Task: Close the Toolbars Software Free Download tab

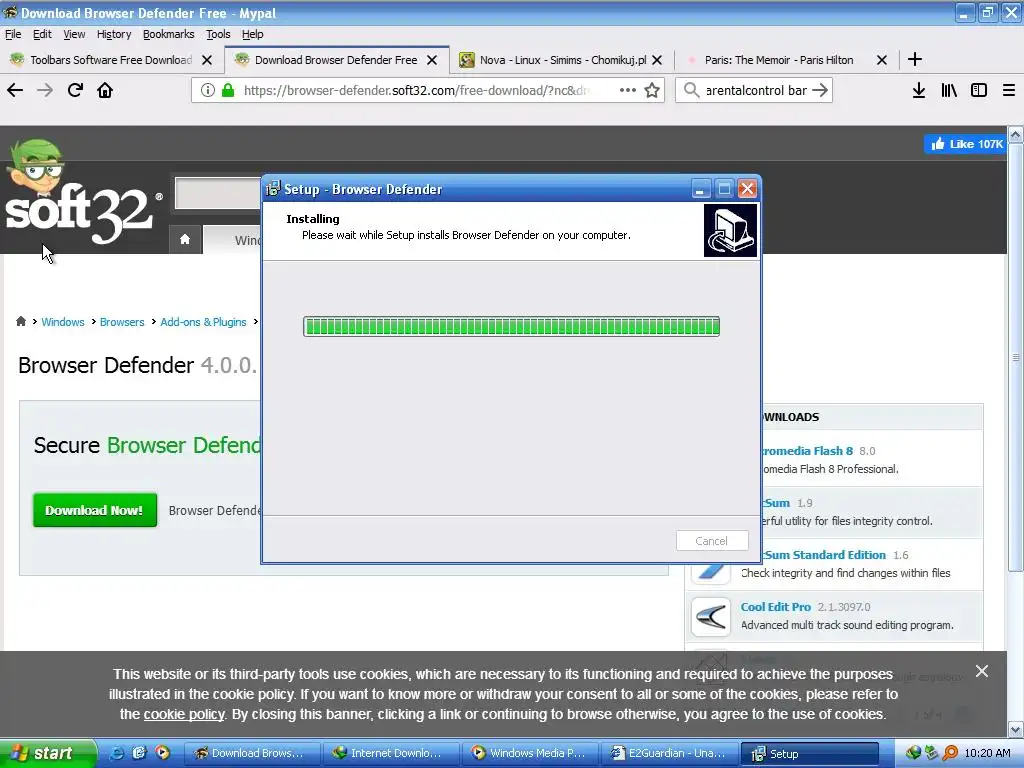Action: click(x=207, y=60)
